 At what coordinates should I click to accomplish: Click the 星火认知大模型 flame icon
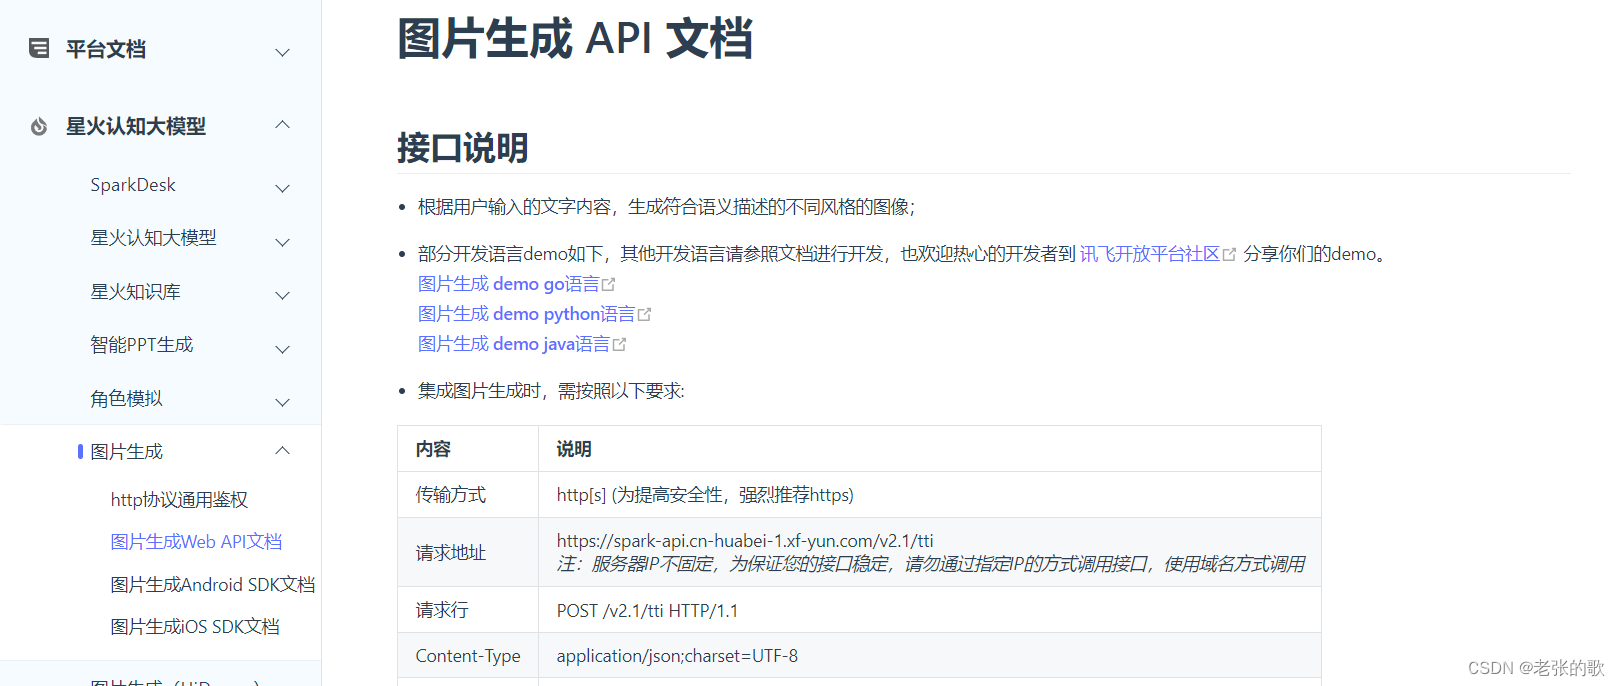[x=39, y=126]
